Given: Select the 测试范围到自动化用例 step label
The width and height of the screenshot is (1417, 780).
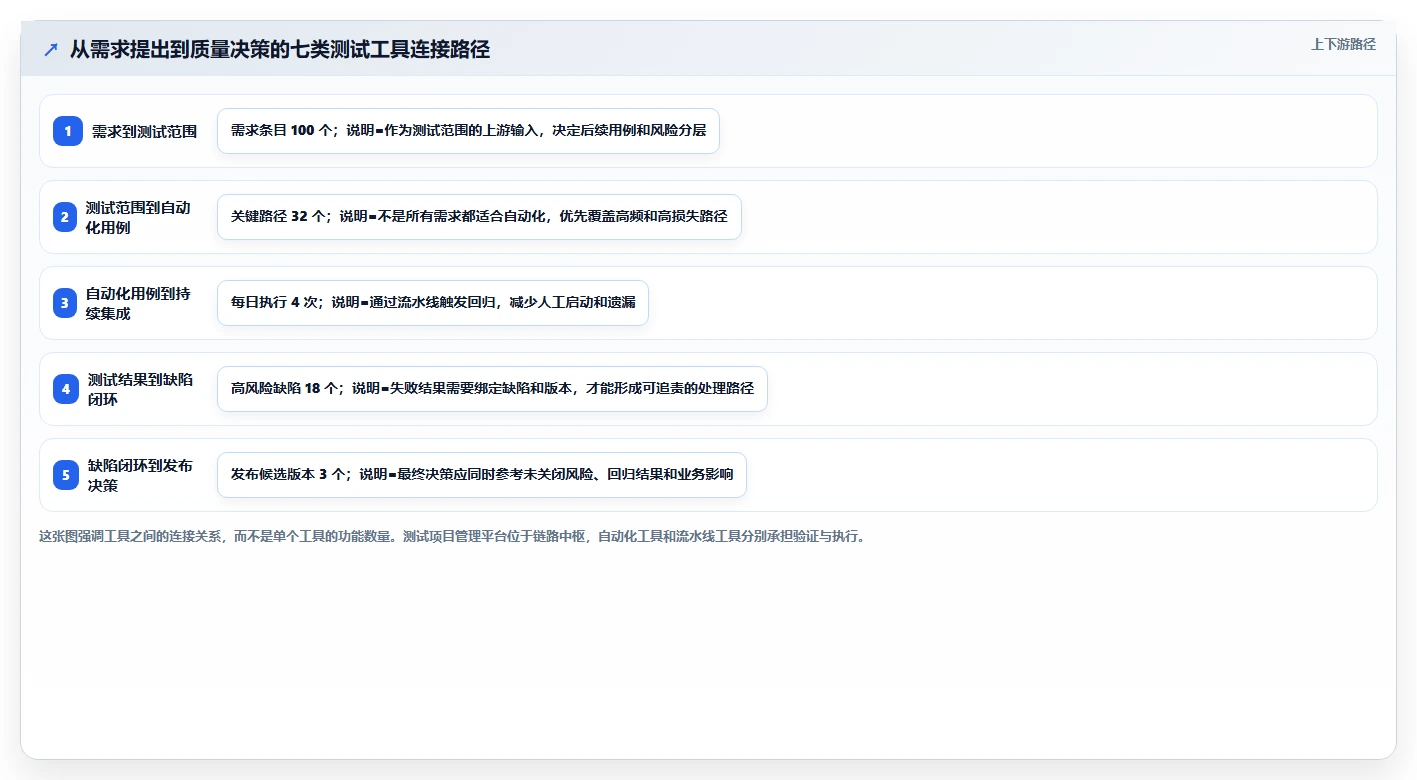Looking at the screenshot, I should (x=138, y=217).
